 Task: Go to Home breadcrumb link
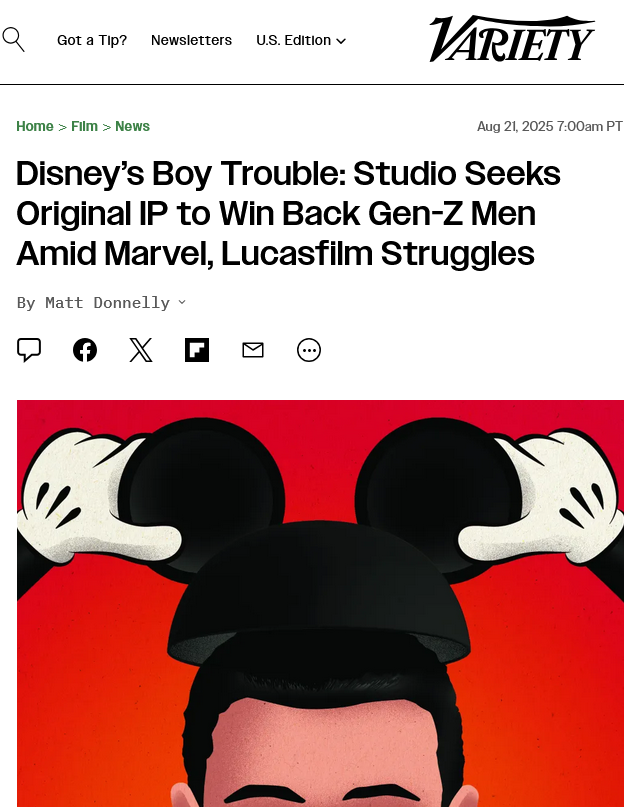point(35,126)
